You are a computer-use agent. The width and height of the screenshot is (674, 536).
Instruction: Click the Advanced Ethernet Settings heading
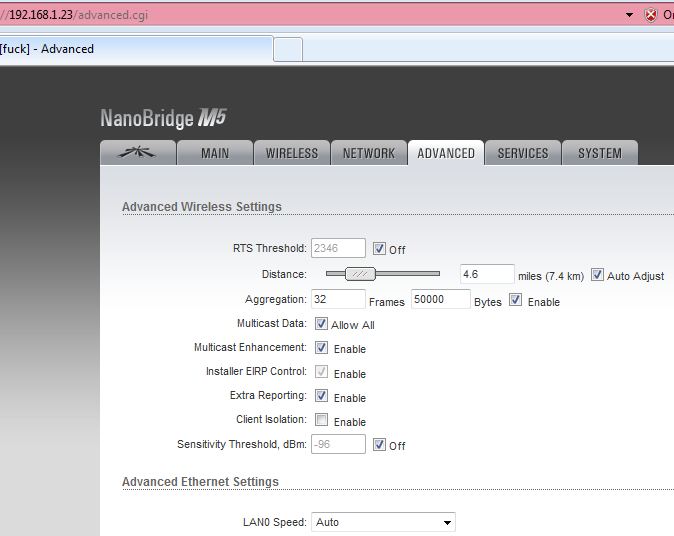click(x=200, y=482)
